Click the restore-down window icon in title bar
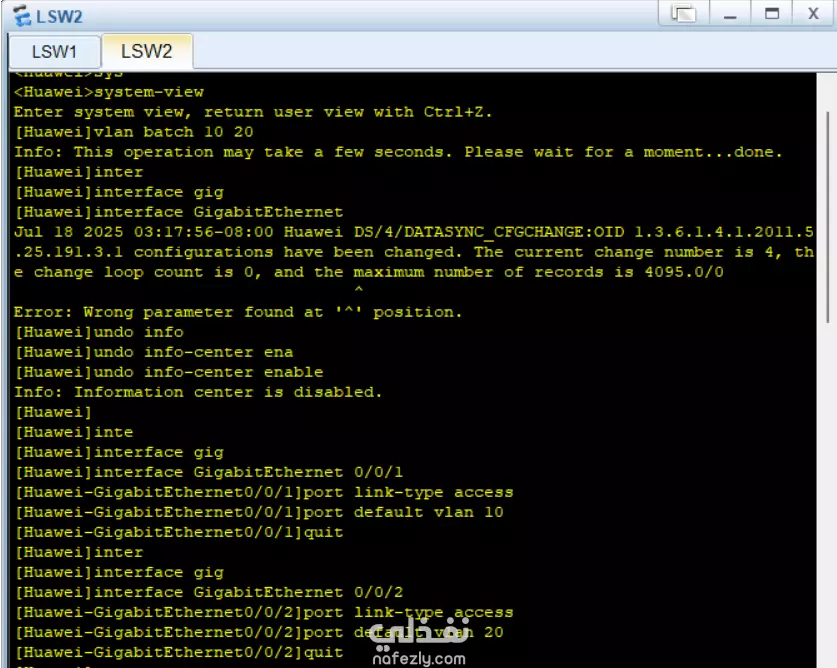 point(683,13)
